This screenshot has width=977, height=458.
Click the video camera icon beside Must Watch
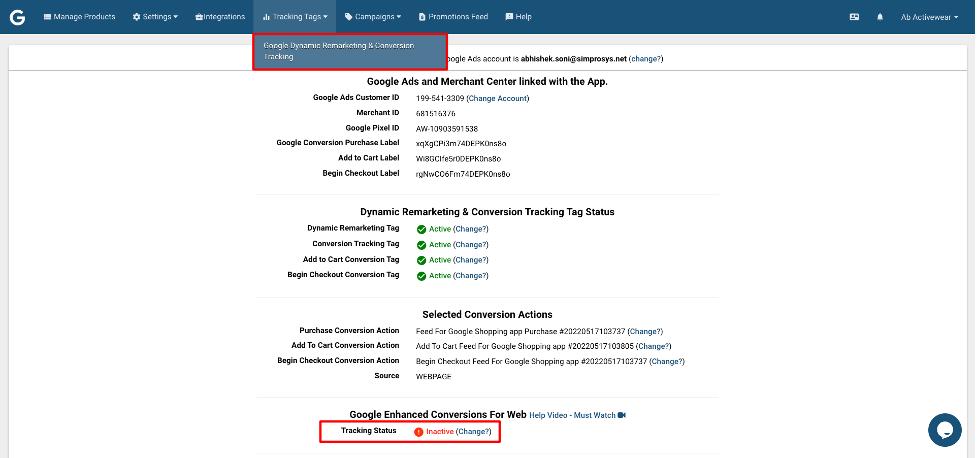click(x=622, y=415)
